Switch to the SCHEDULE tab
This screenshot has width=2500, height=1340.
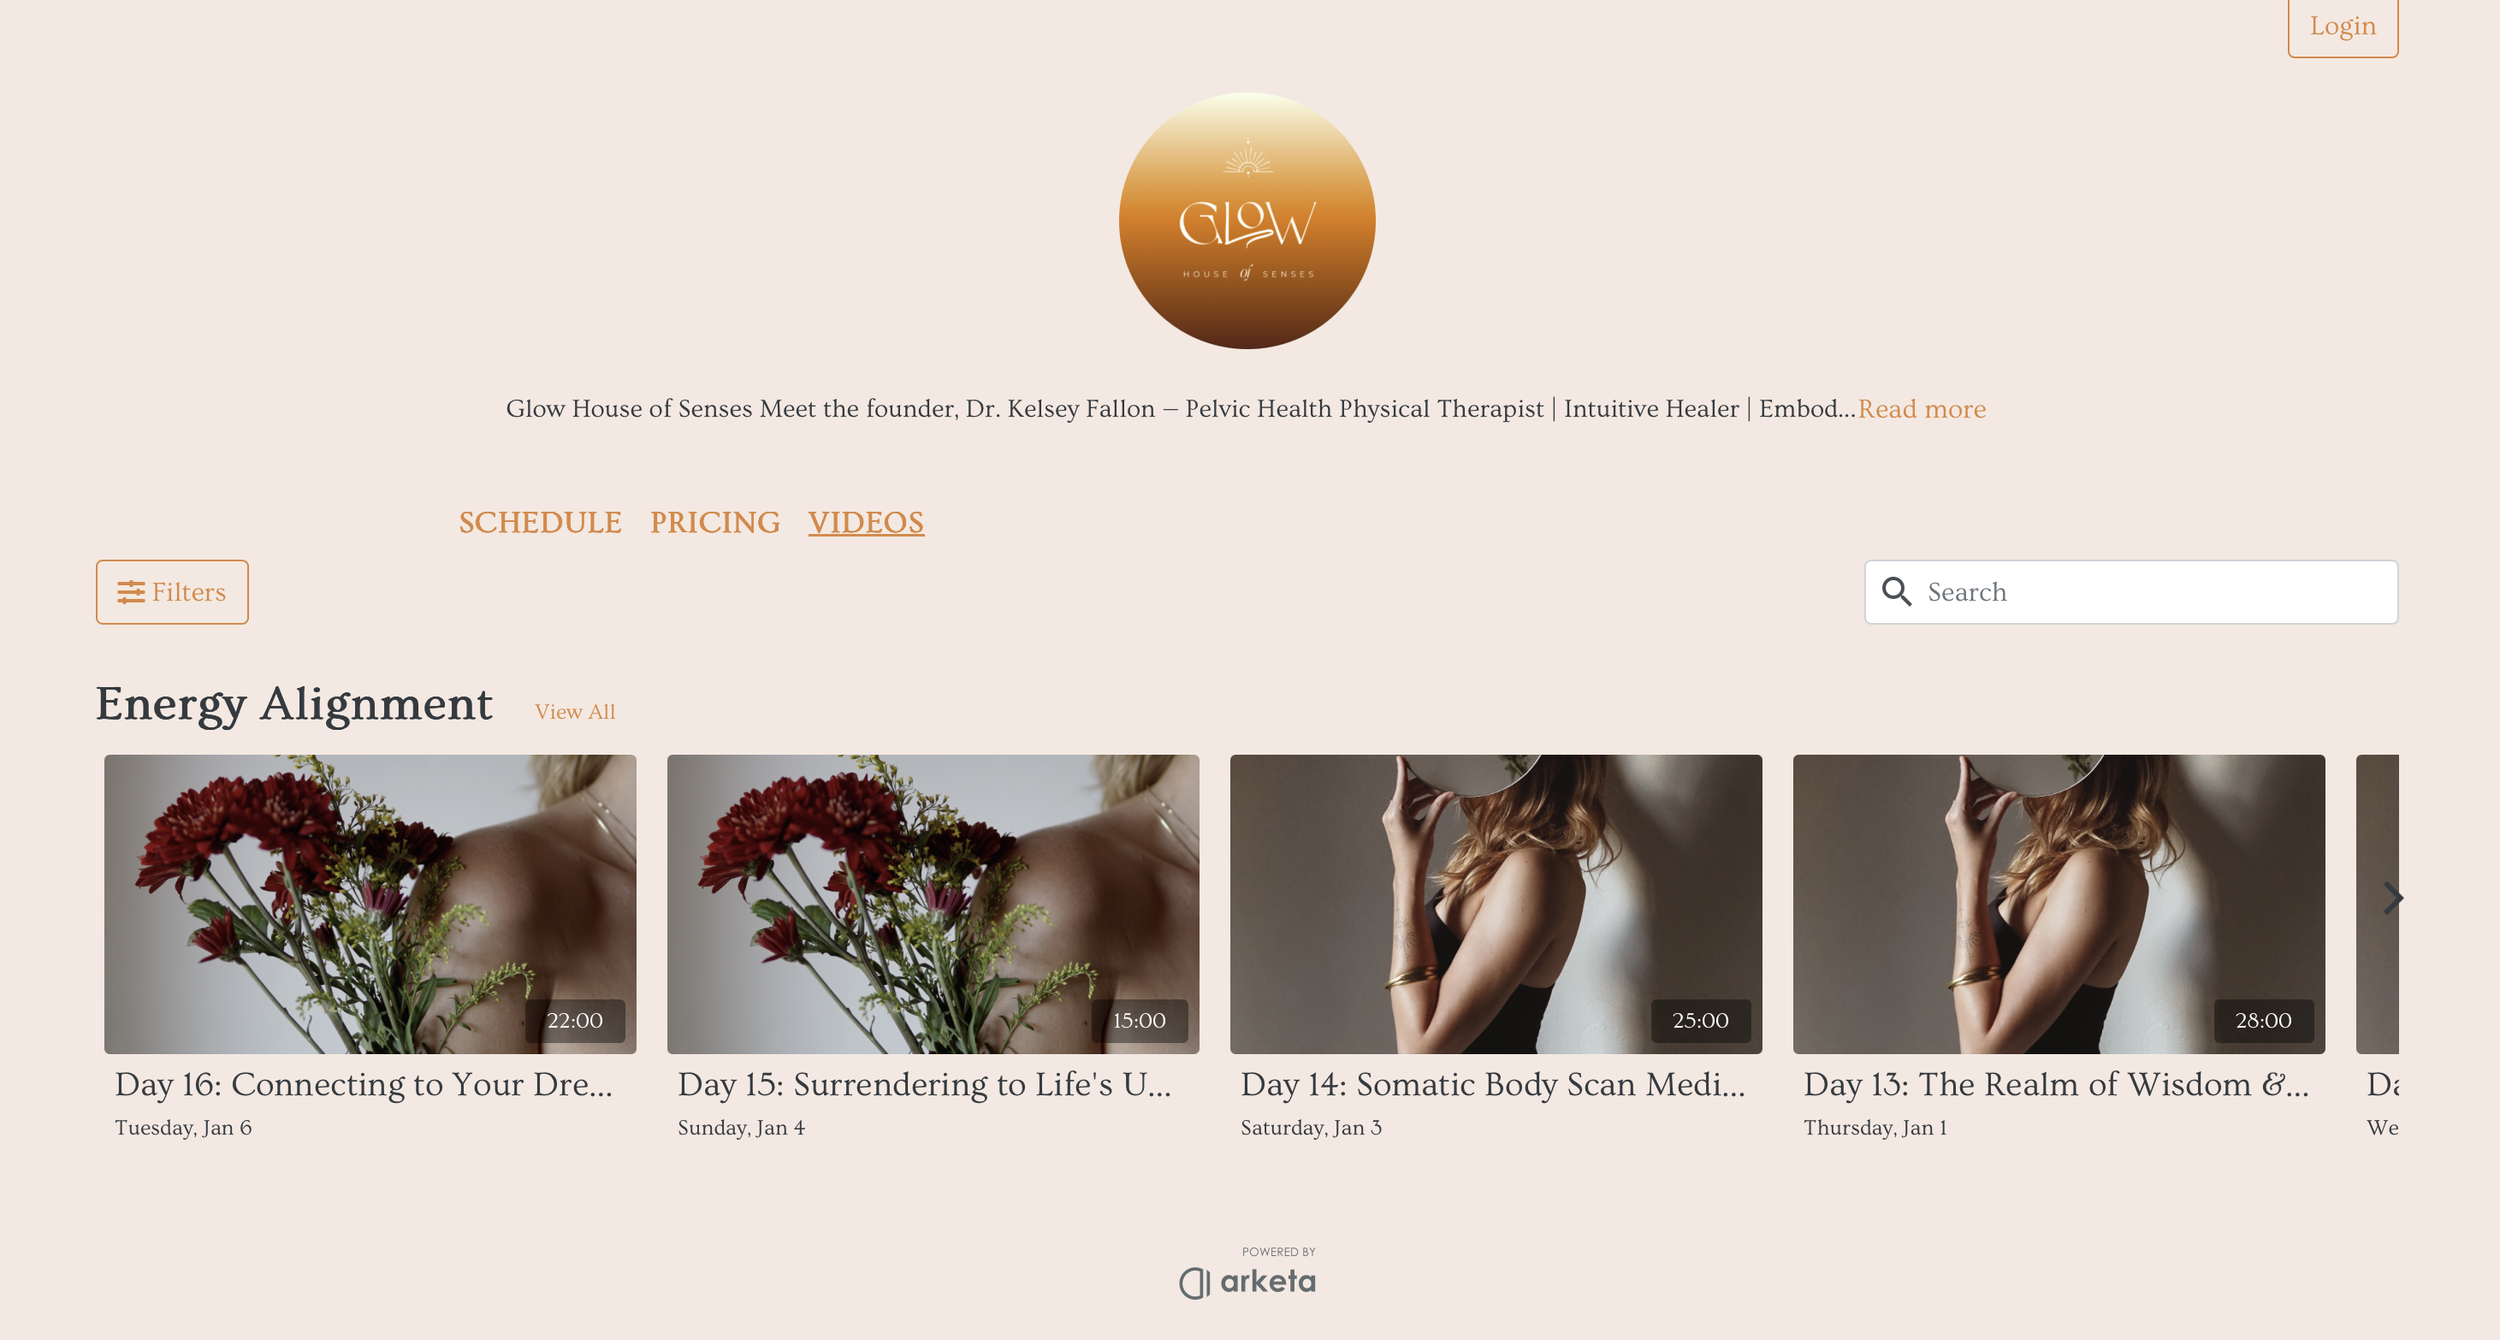pos(540,522)
